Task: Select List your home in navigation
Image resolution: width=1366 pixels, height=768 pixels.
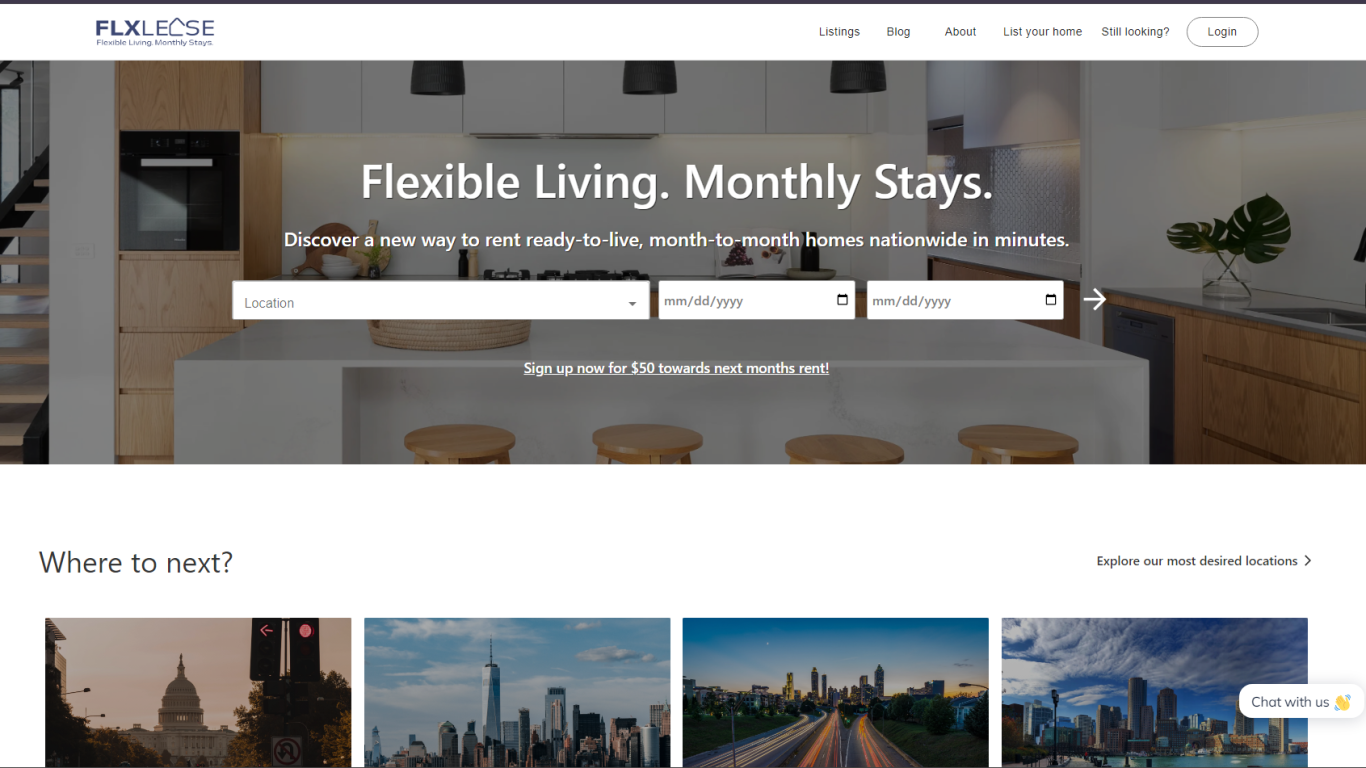Action: point(1042,32)
